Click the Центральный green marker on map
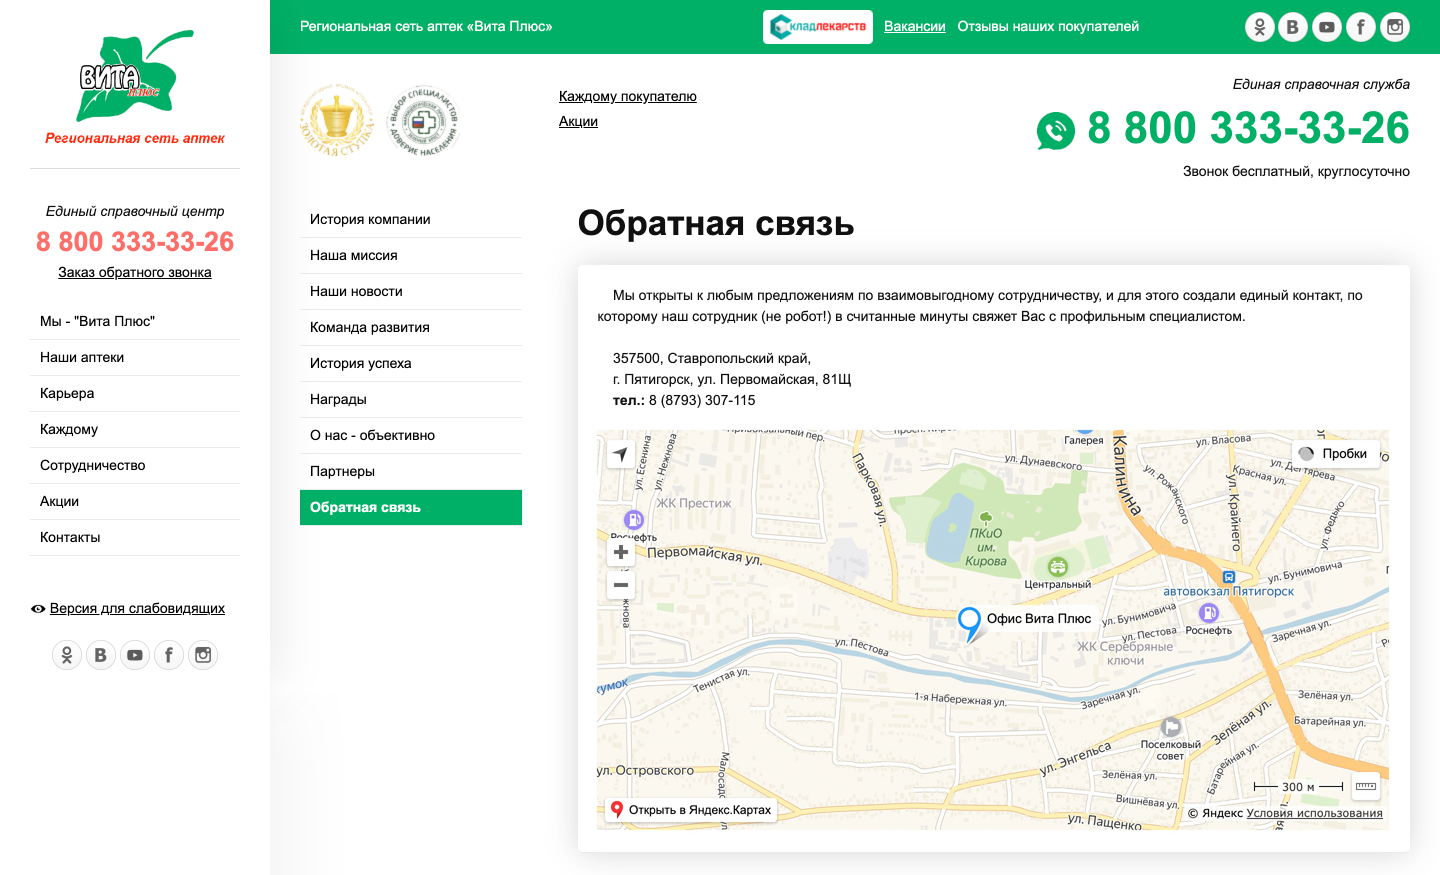This screenshot has width=1440, height=875. (1058, 567)
